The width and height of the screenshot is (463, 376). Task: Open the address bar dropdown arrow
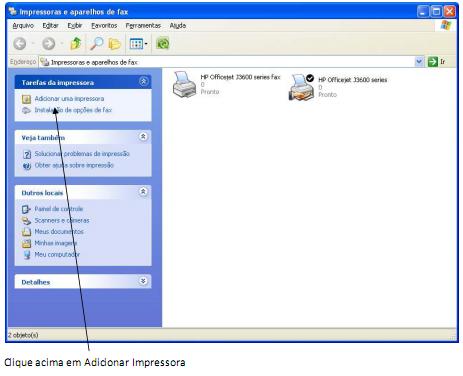[x=419, y=62]
